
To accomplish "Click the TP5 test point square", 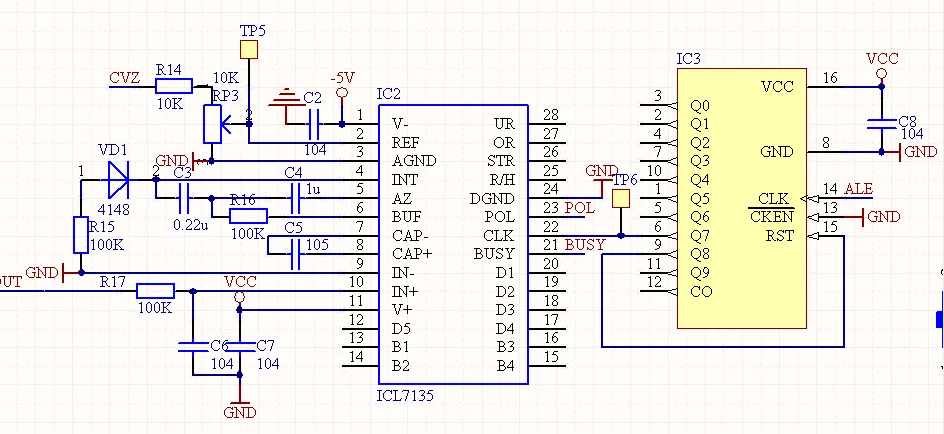I will [249, 49].
